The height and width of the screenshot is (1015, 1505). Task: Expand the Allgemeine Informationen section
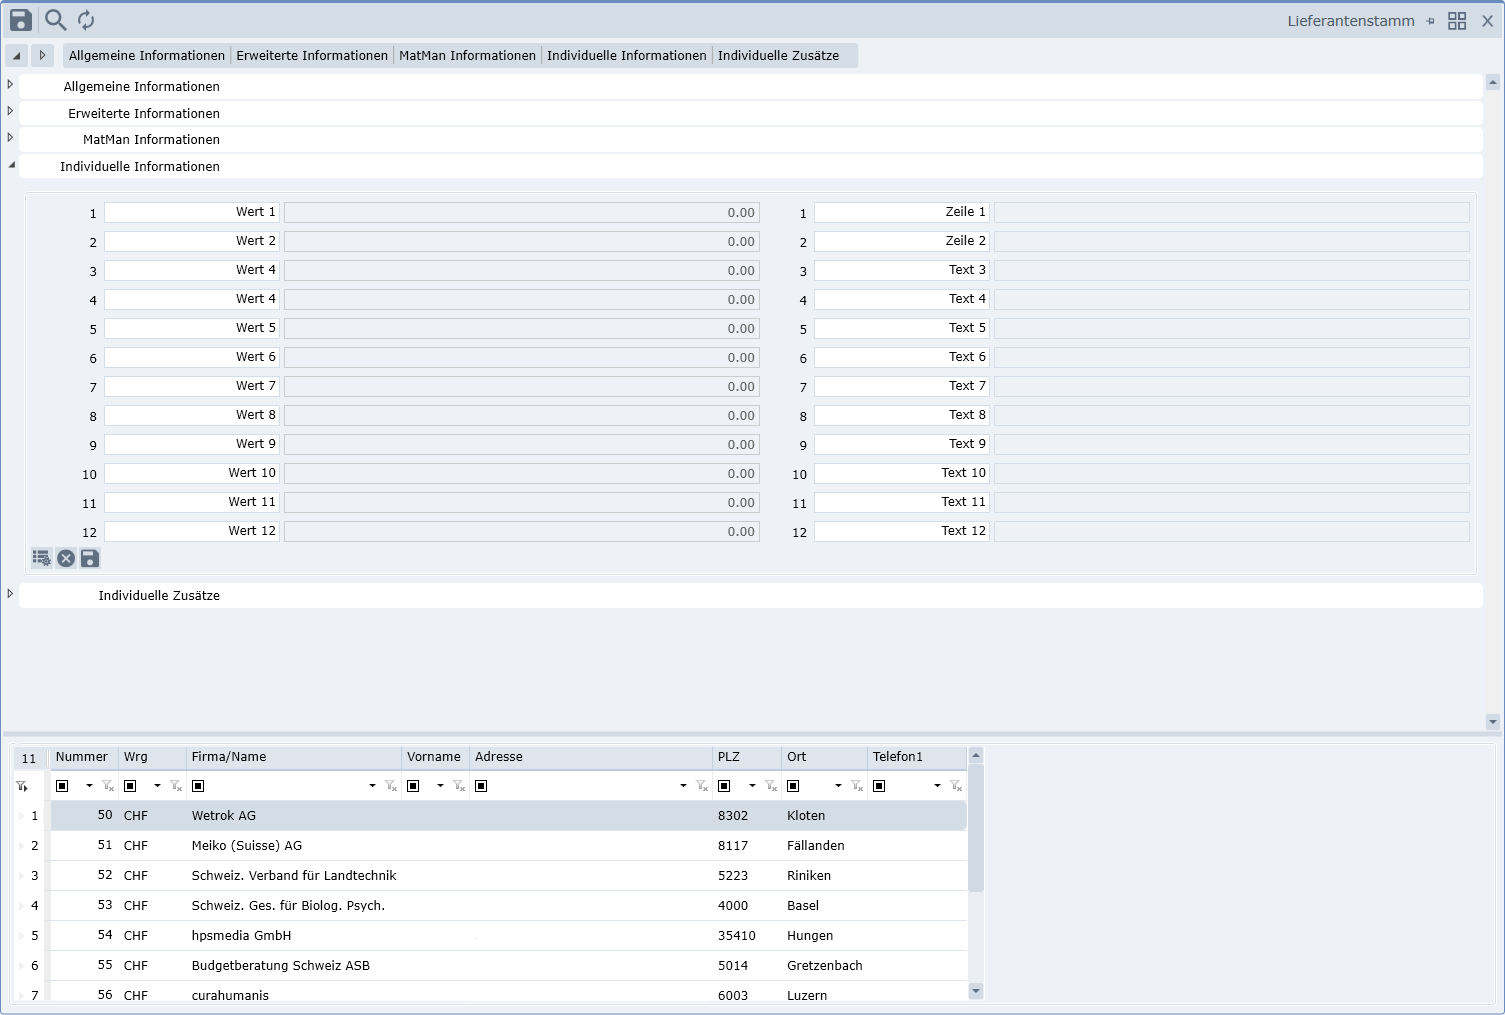10,85
